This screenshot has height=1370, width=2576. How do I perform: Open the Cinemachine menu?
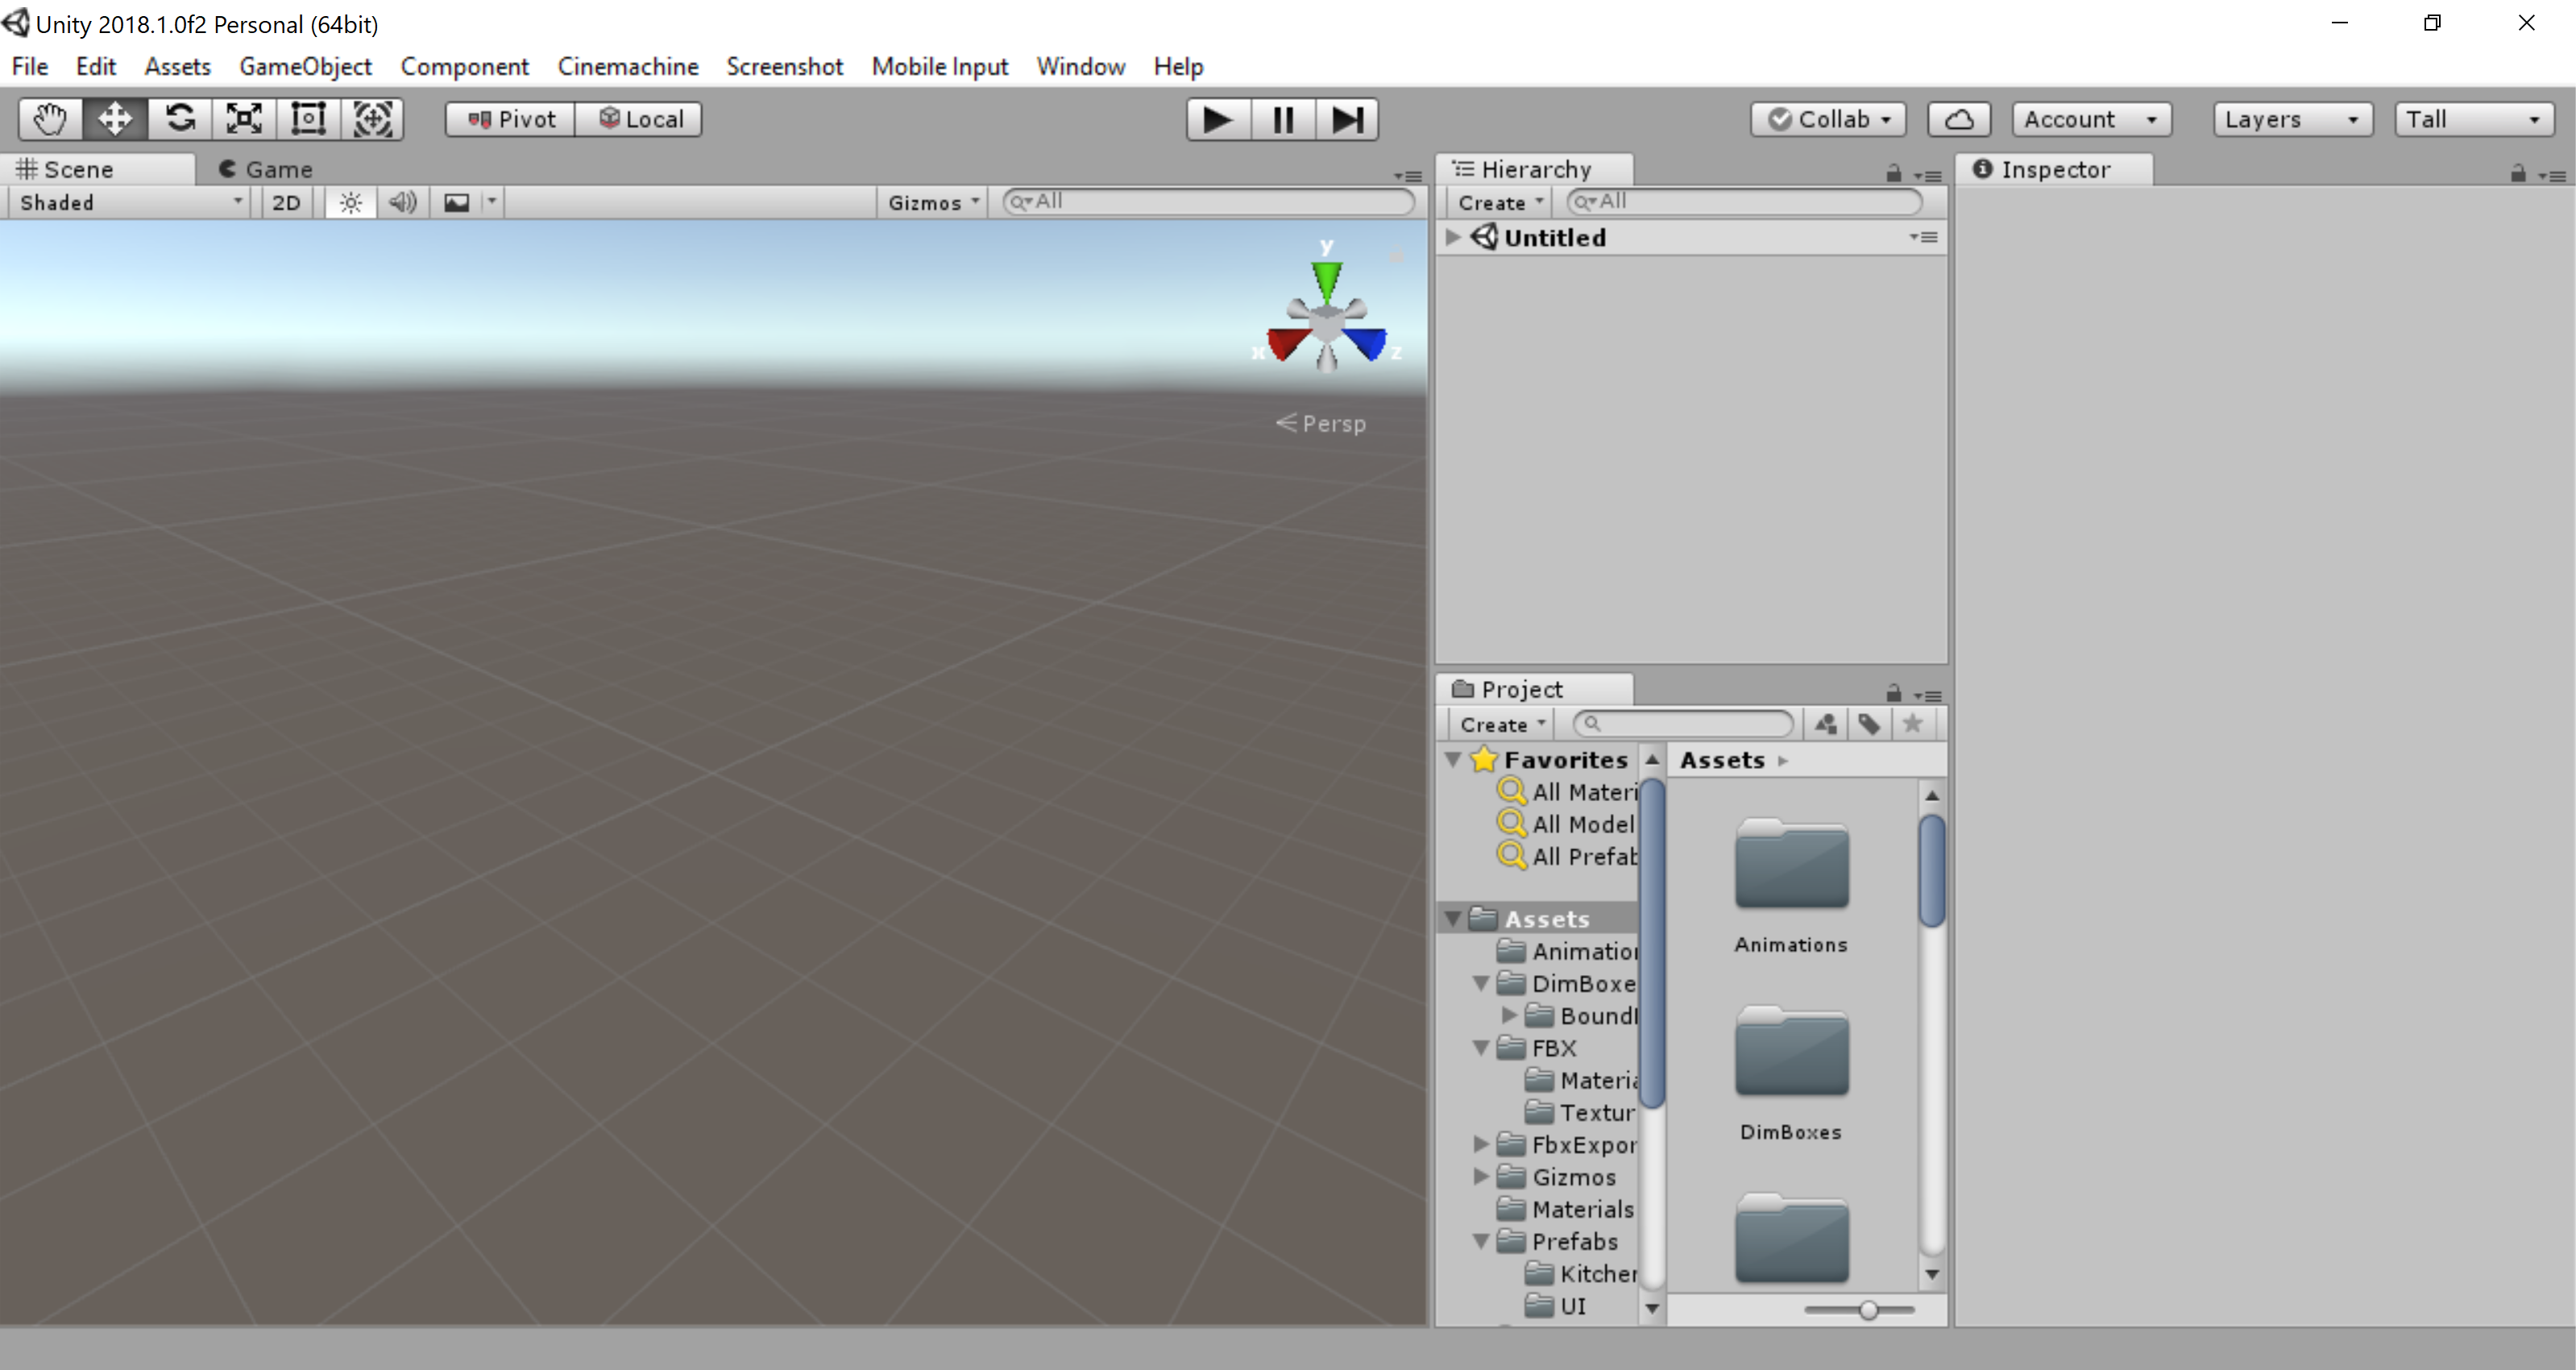coord(627,67)
